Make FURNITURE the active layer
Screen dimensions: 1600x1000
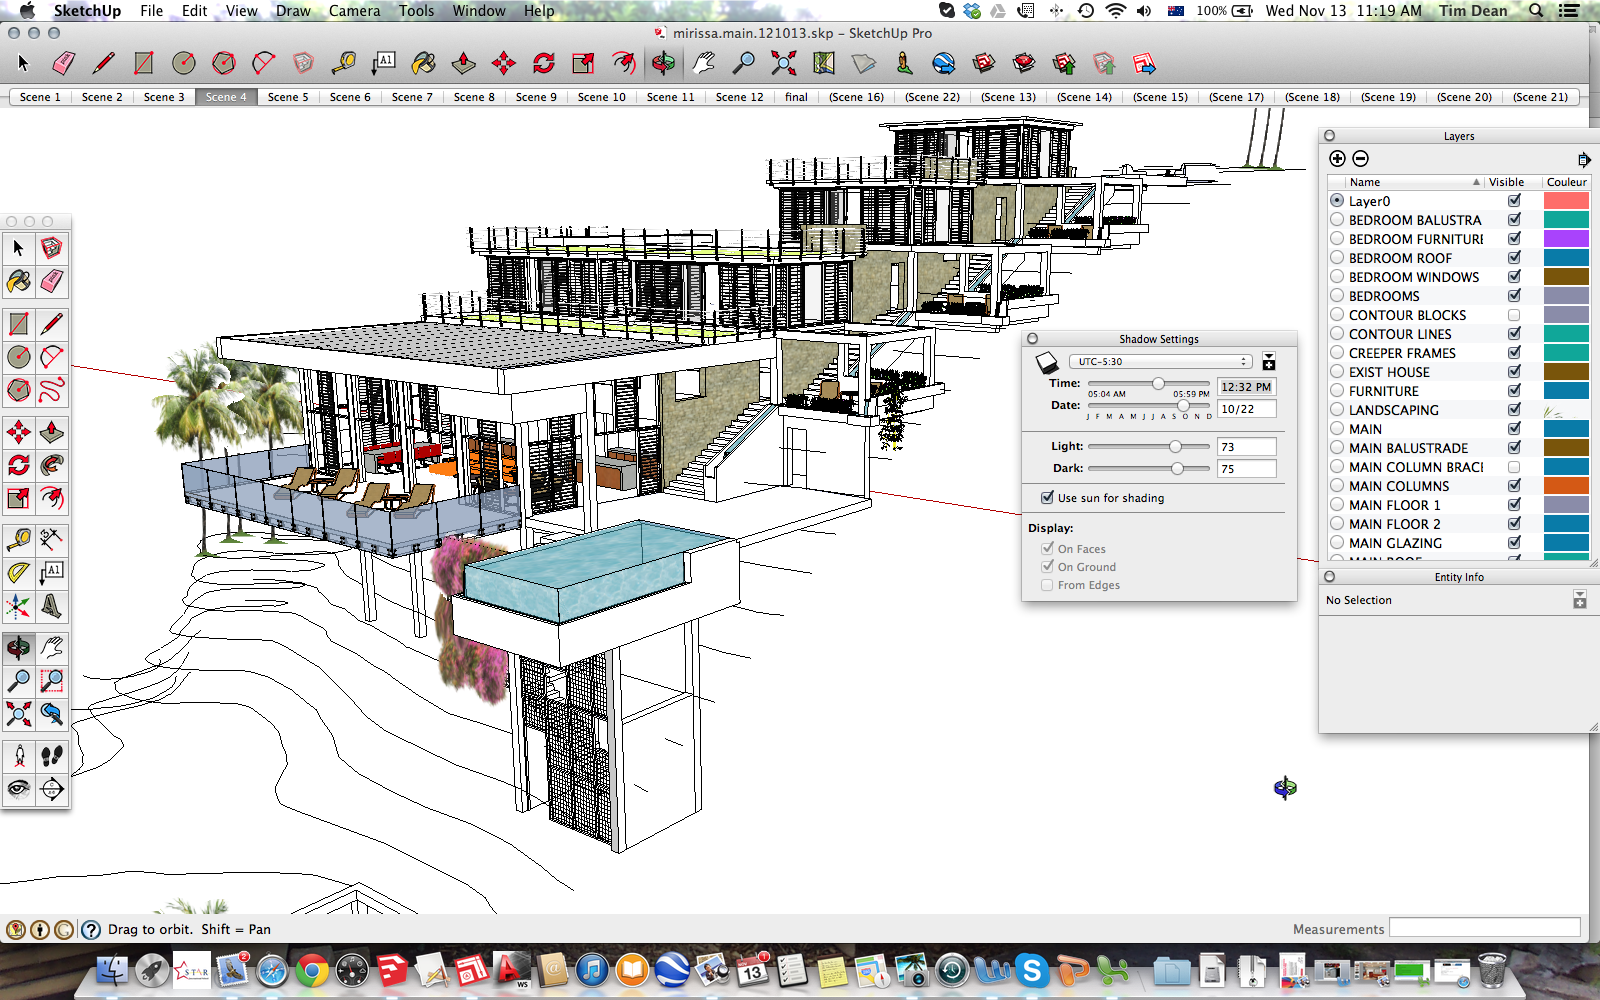[x=1337, y=391]
